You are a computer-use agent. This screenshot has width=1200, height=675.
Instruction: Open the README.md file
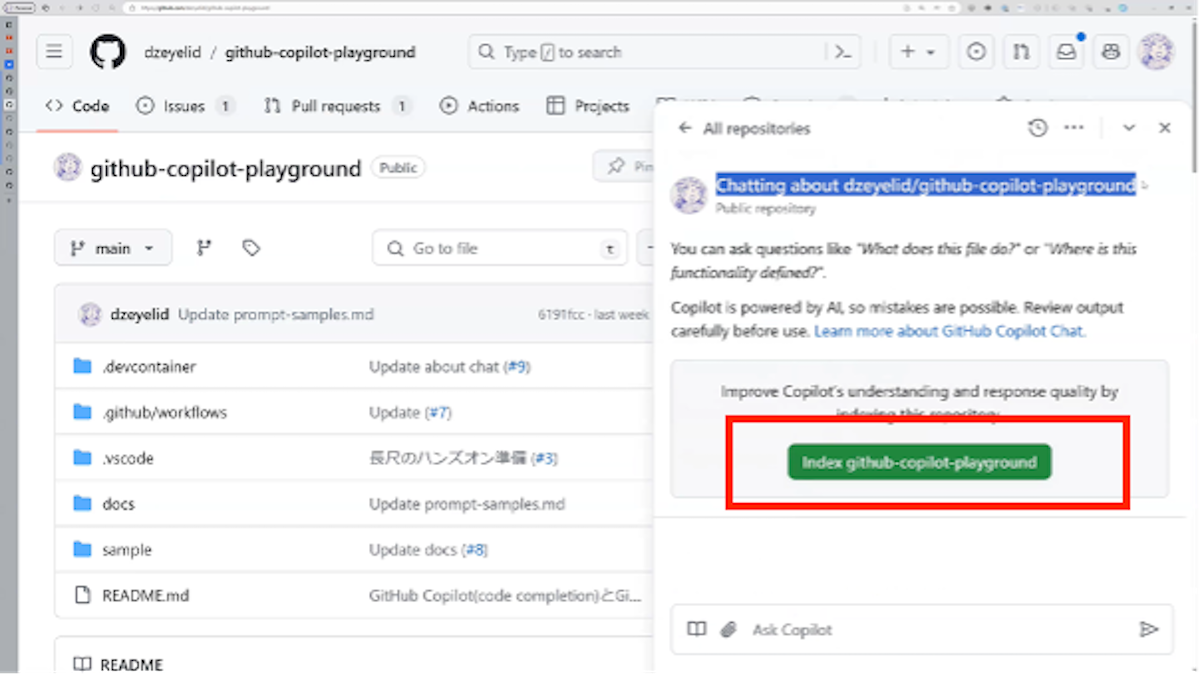pyautogui.click(x=145, y=595)
